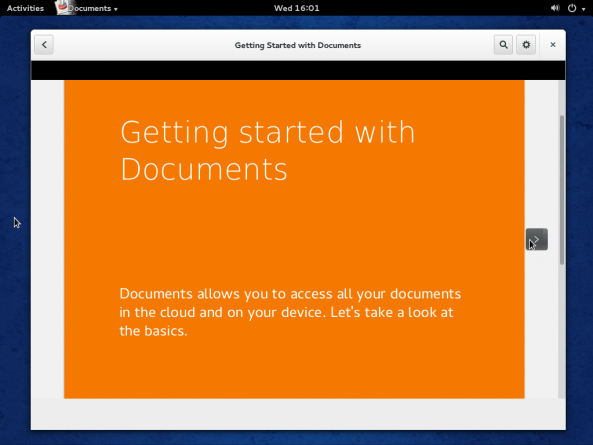Open search with the magnifier icon
The height and width of the screenshot is (445, 593).
503,45
